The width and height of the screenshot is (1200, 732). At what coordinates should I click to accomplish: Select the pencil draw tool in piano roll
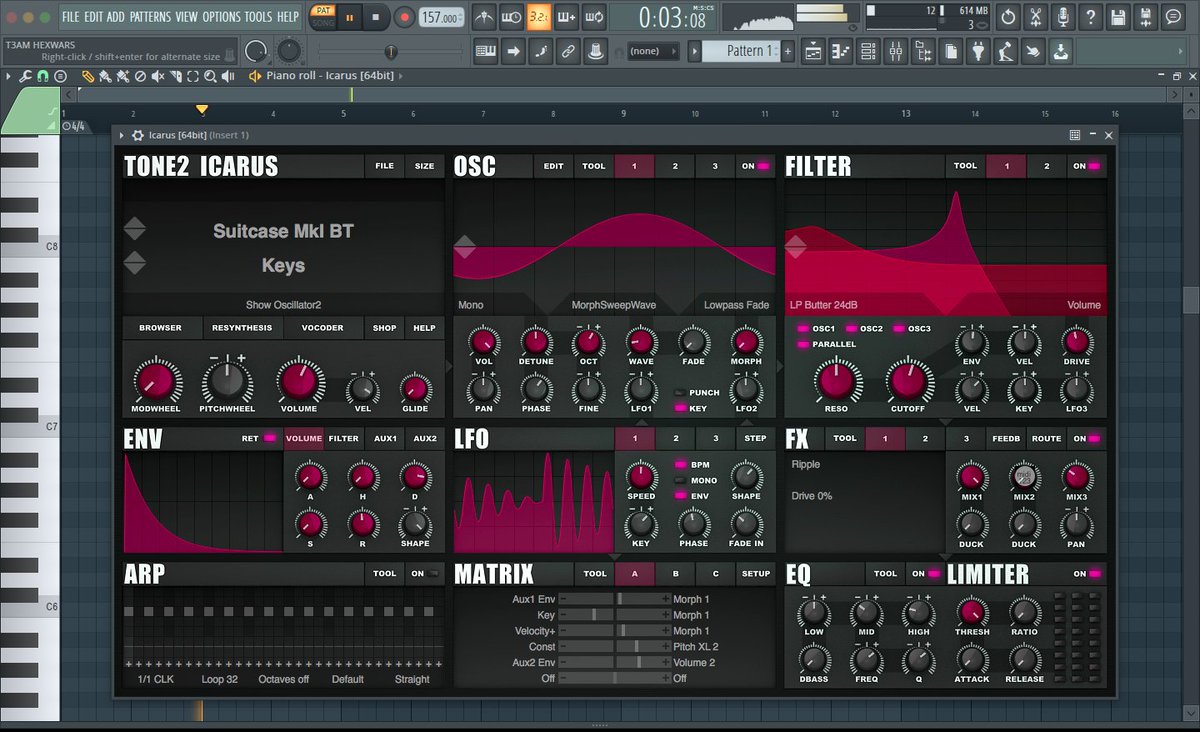(x=88, y=76)
